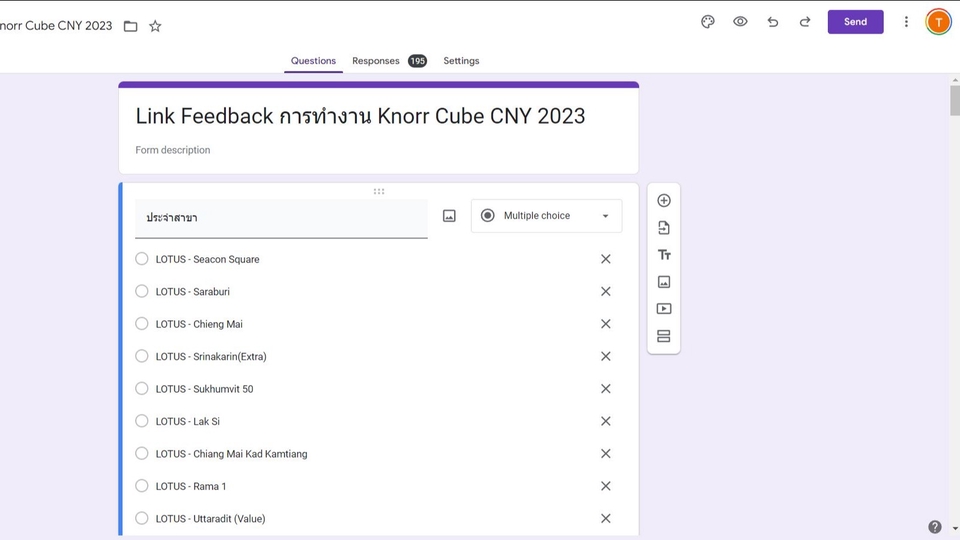960x540 pixels.
Task: Select radio for LOTUS - Lak Si
Action: (x=141, y=421)
